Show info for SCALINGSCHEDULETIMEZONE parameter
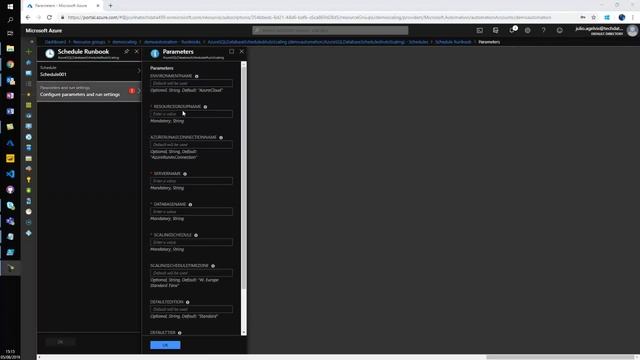This screenshot has height=360, width=640. 213,266
